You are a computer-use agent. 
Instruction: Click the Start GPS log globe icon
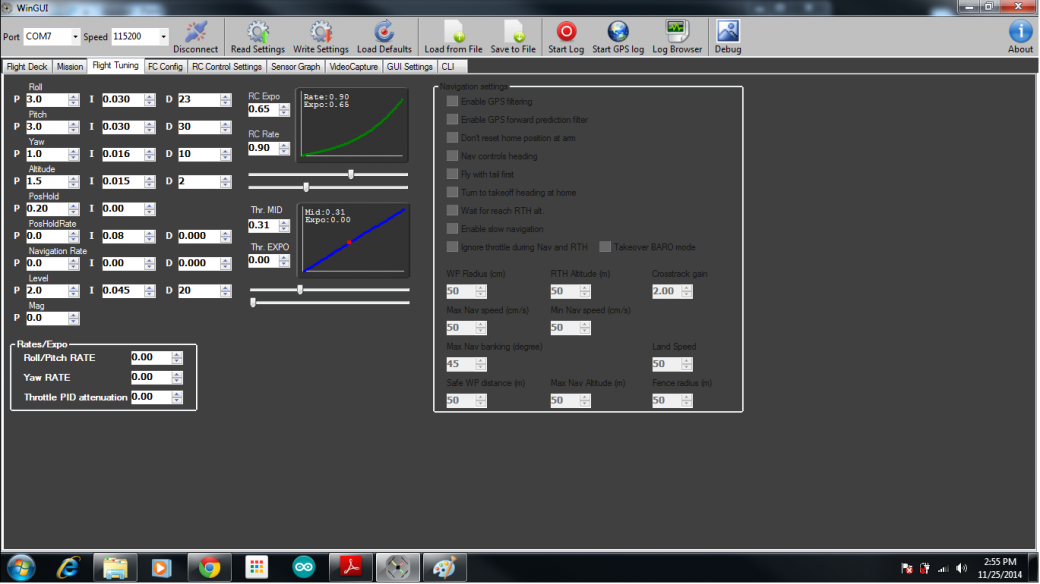pyautogui.click(x=618, y=31)
